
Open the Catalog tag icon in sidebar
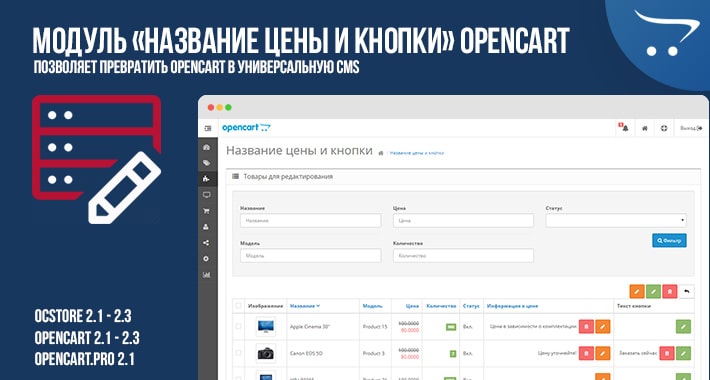click(206, 163)
